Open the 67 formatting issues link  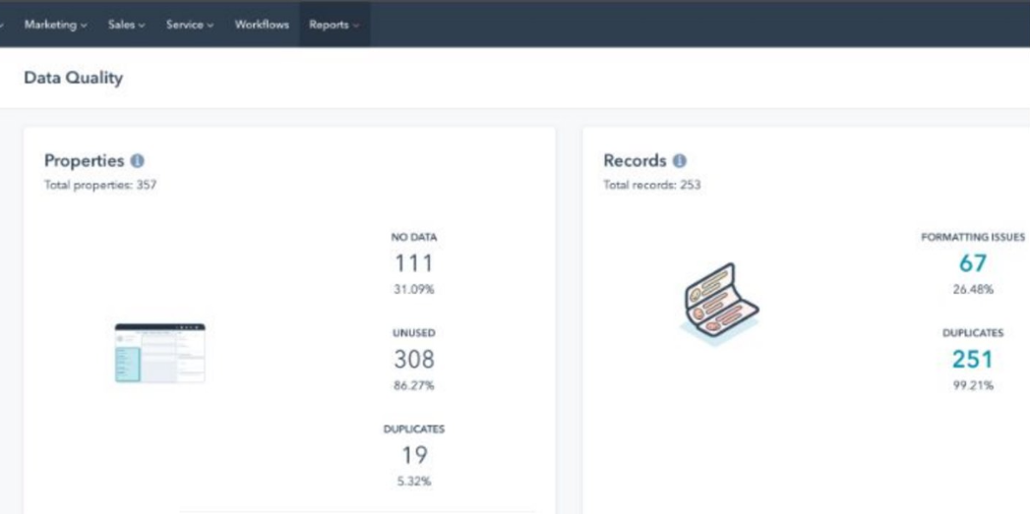point(973,263)
